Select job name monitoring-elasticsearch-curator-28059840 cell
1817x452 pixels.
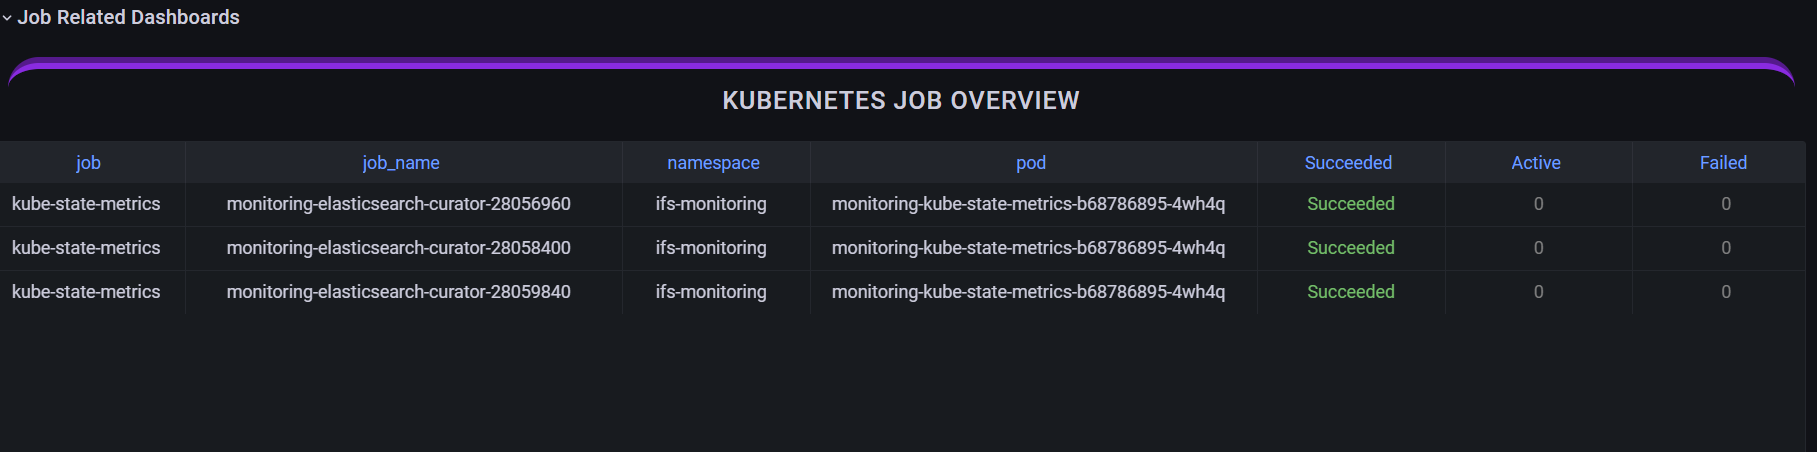pos(398,292)
